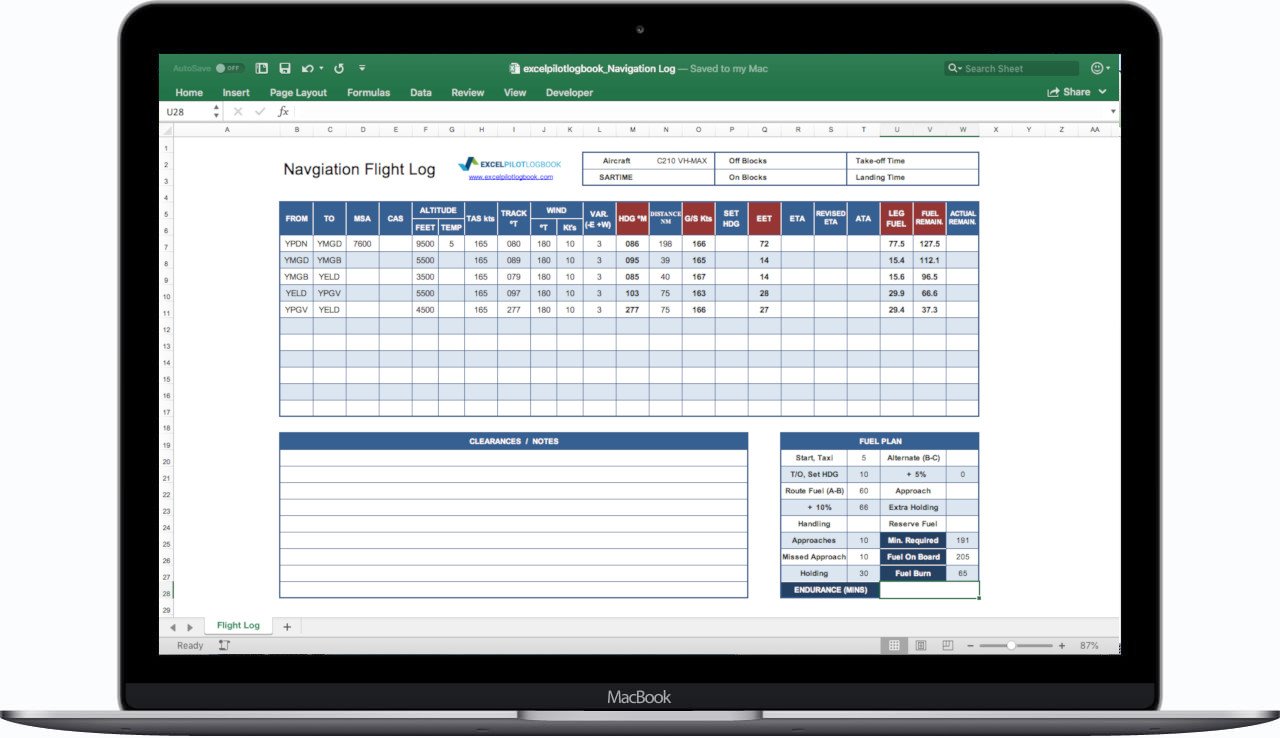The height and width of the screenshot is (738, 1280).
Task: Confirm the formula bar entry
Action: point(261,112)
